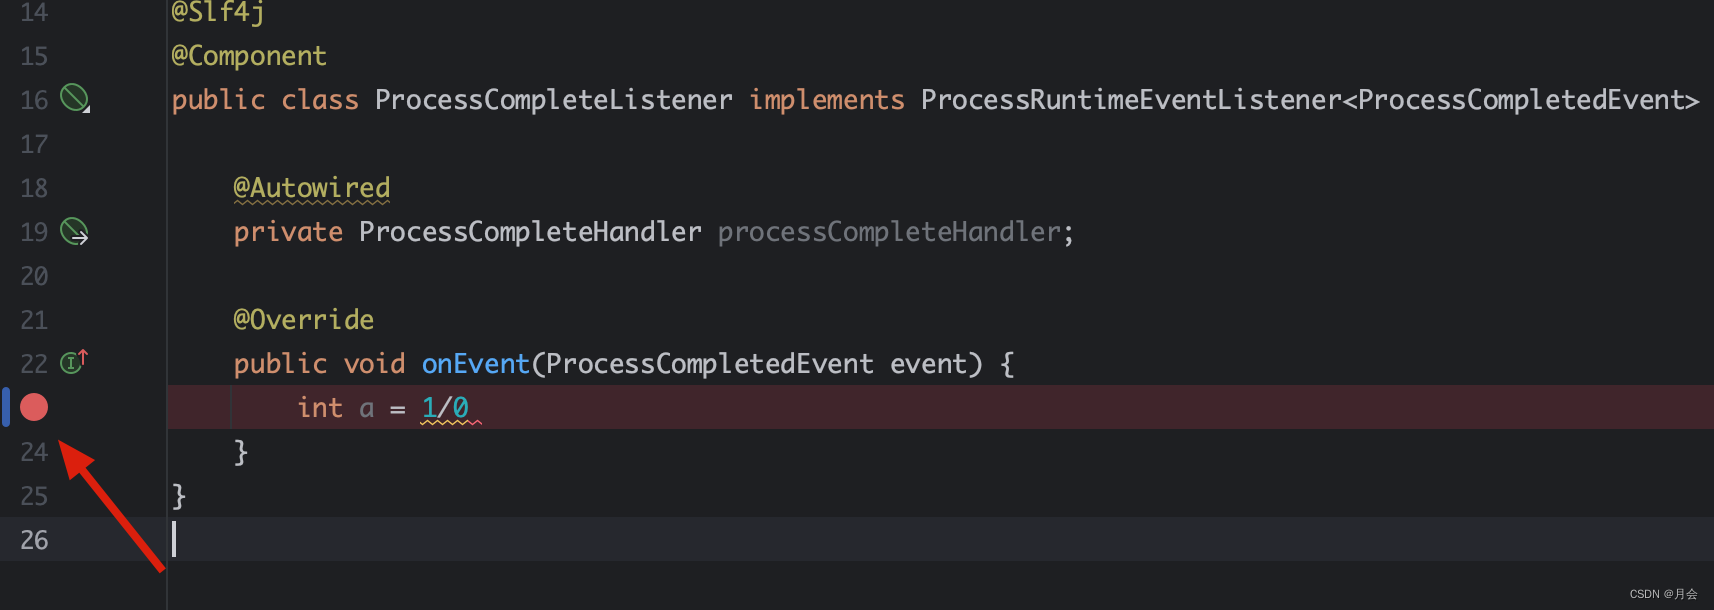Click line number 24 in the gutter
Screen dimensions: 1714x610
tap(34, 452)
